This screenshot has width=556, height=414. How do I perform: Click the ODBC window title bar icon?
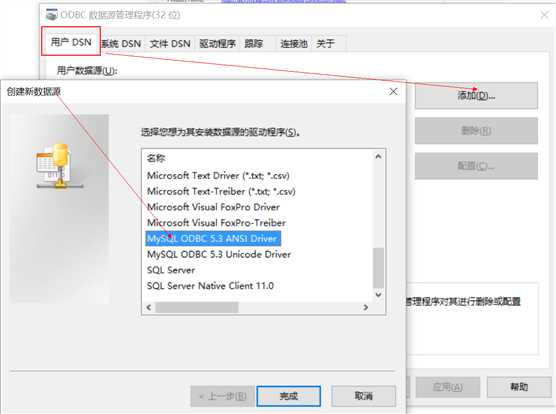tap(52, 15)
